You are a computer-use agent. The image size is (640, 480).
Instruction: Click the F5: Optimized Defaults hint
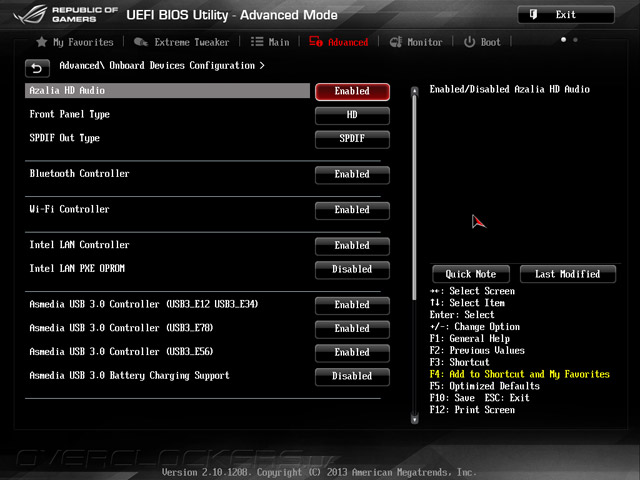484,386
